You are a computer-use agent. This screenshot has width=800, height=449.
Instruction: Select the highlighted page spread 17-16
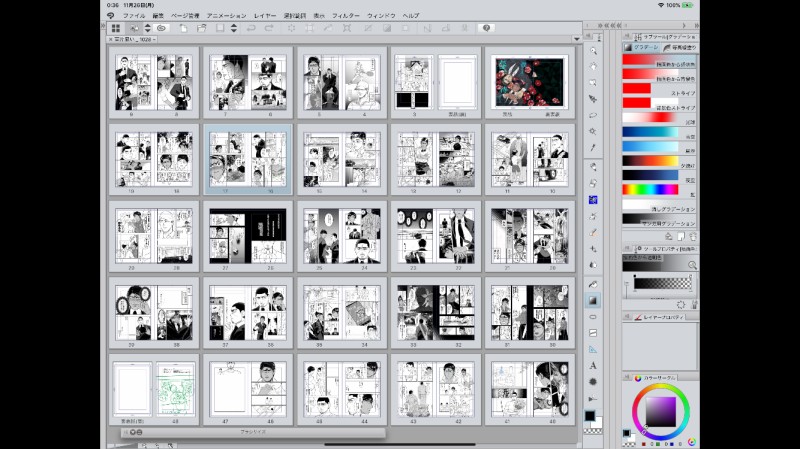click(x=248, y=159)
